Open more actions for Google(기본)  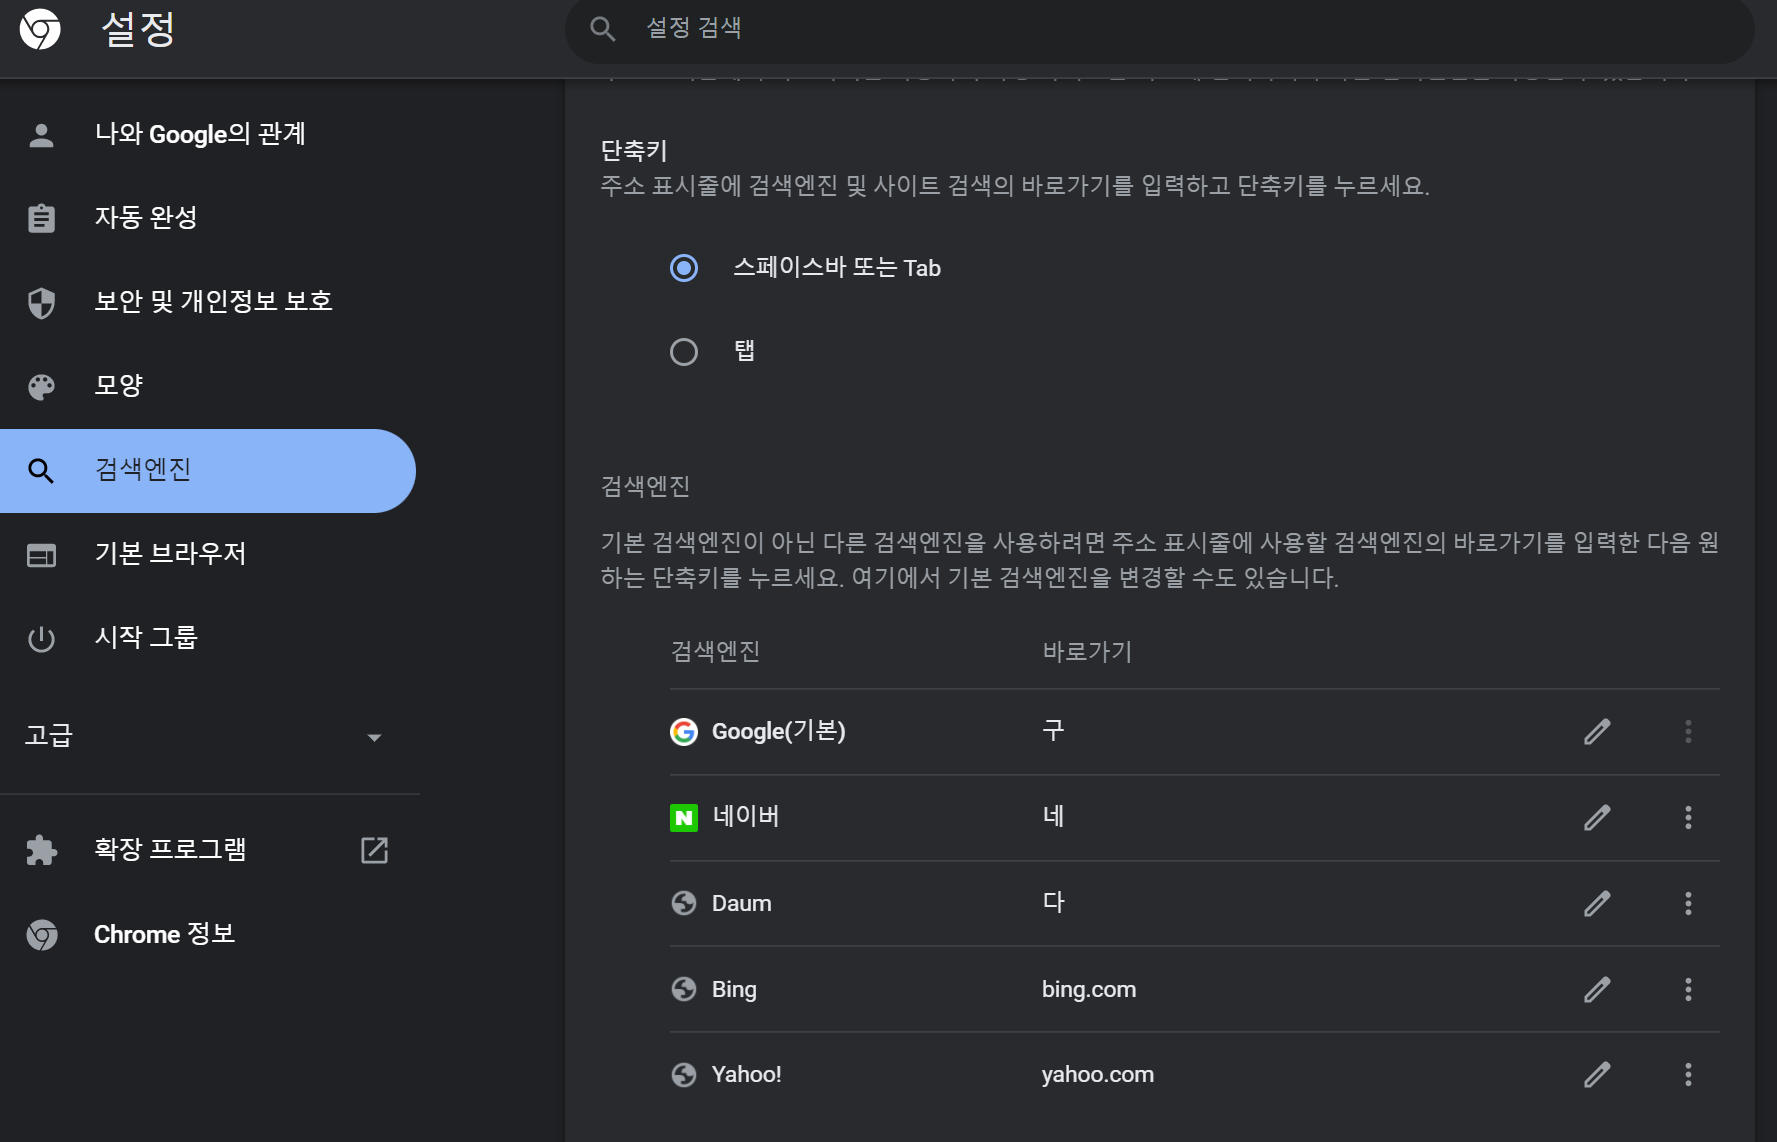[x=1688, y=732]
